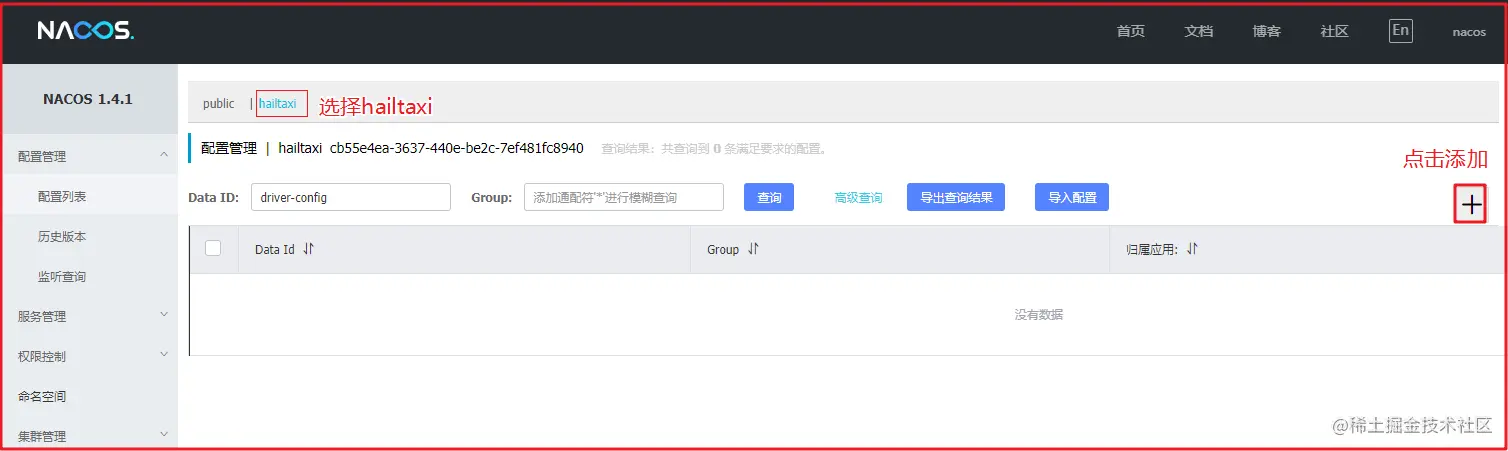Click the 导出查询结果 button
The image size is (1508, 451).
tap(956, 197)
